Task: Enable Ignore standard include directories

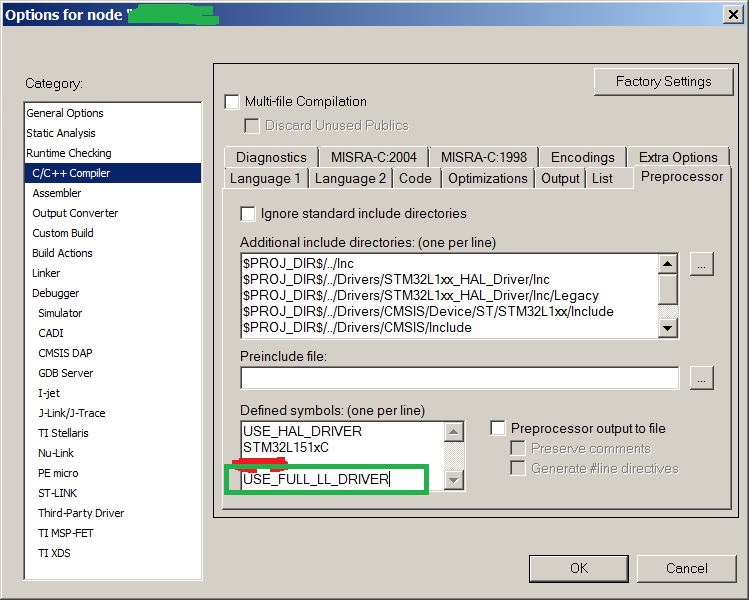Action: [248, 214]
